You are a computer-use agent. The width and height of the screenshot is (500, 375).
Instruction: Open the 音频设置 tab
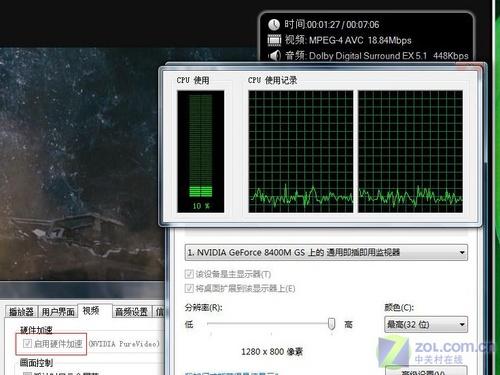click(131, 312)
